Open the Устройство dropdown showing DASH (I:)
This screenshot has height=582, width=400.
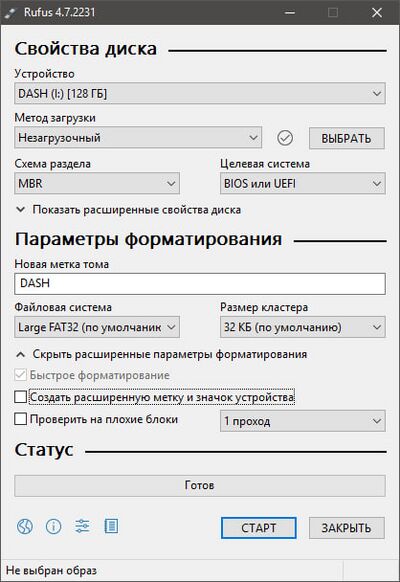tap(200, 94)
